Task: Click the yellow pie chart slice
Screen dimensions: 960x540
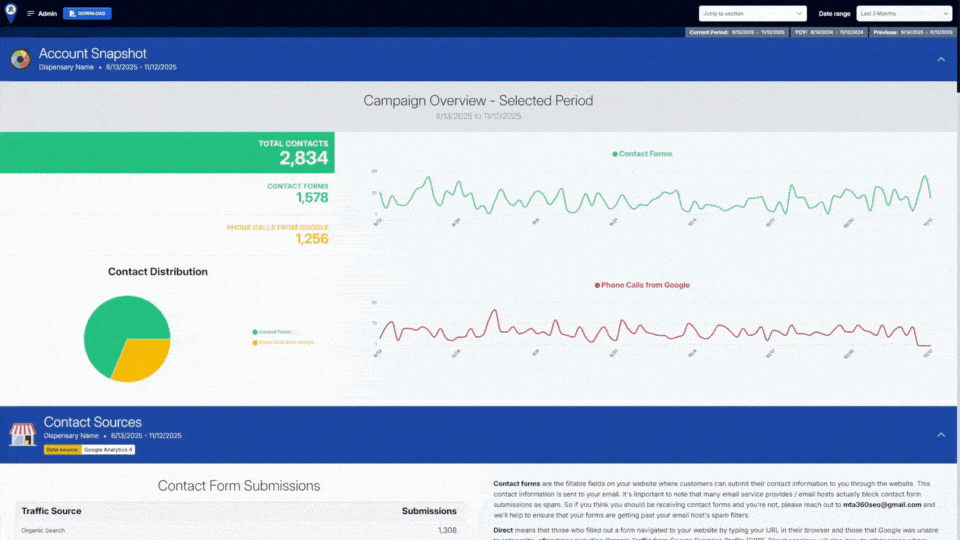Action: (142, 360)
